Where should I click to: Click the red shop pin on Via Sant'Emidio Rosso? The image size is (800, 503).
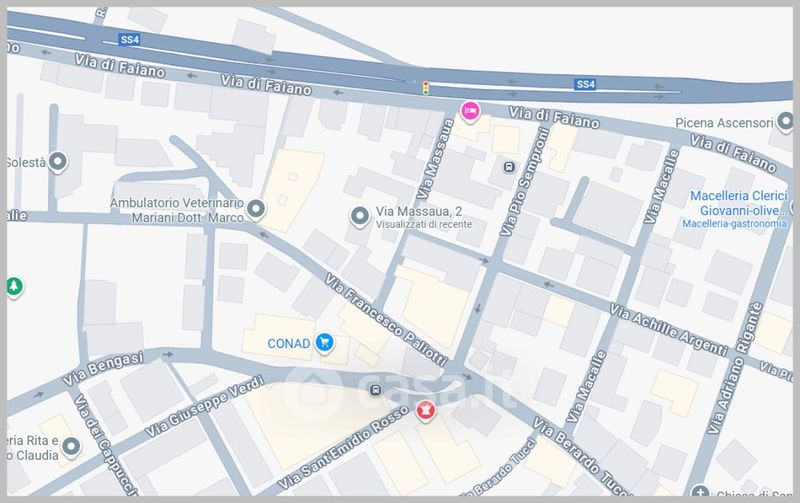click(x=429, y=410)
